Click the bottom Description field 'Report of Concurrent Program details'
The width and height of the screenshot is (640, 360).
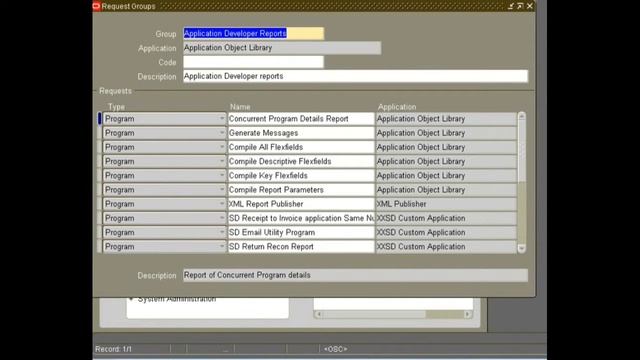tap(356, 275)
